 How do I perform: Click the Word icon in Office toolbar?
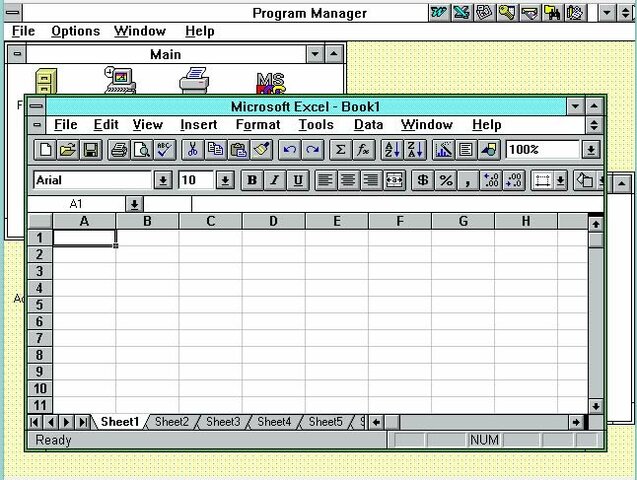[439, 13]
